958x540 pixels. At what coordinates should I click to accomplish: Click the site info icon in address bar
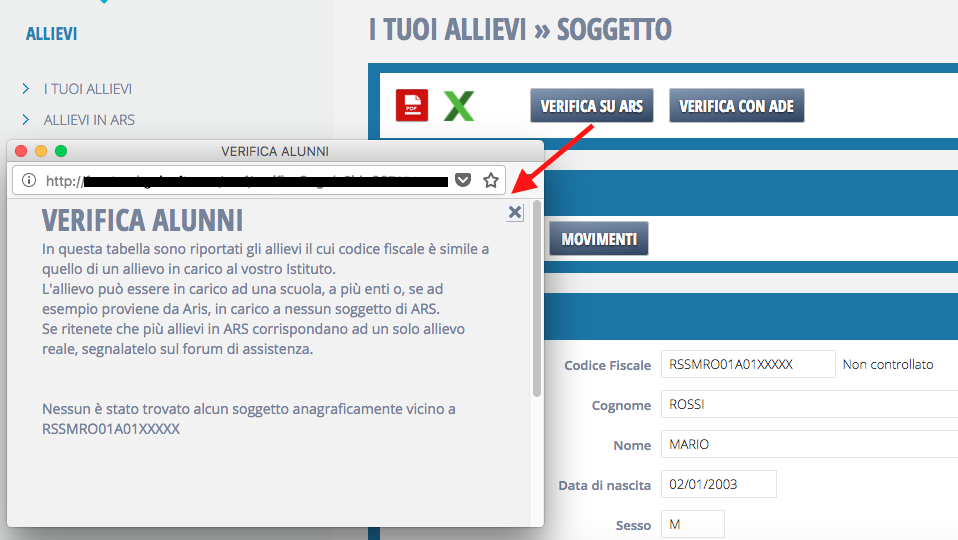tap(29, 181)
